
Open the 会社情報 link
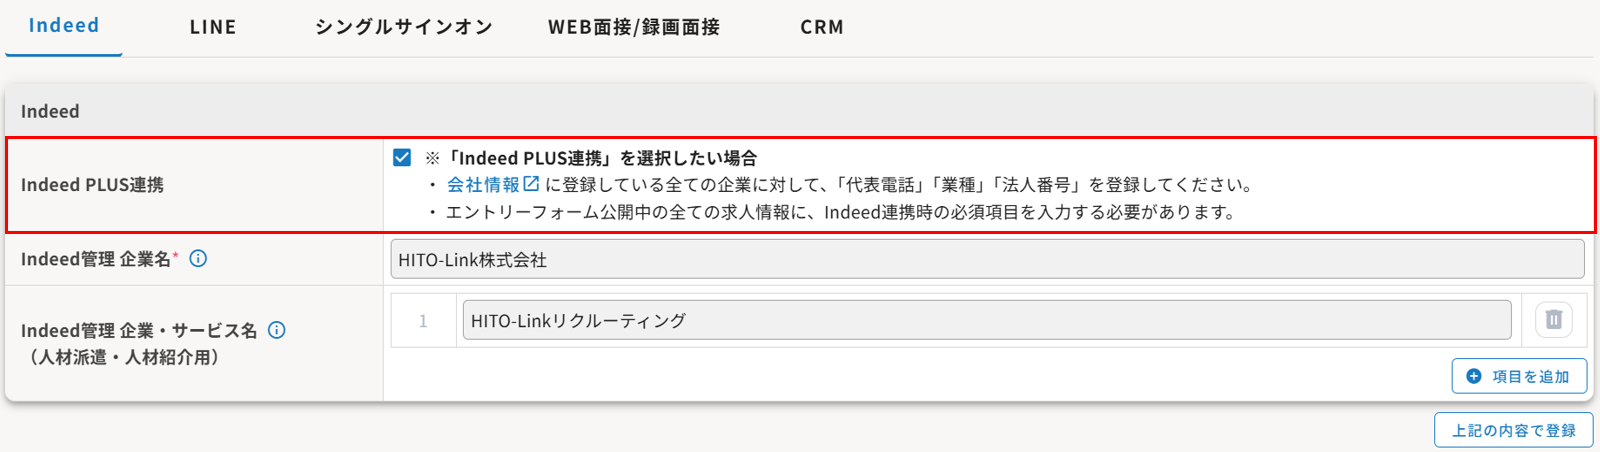pyautogui.click(x=483, y=184)
